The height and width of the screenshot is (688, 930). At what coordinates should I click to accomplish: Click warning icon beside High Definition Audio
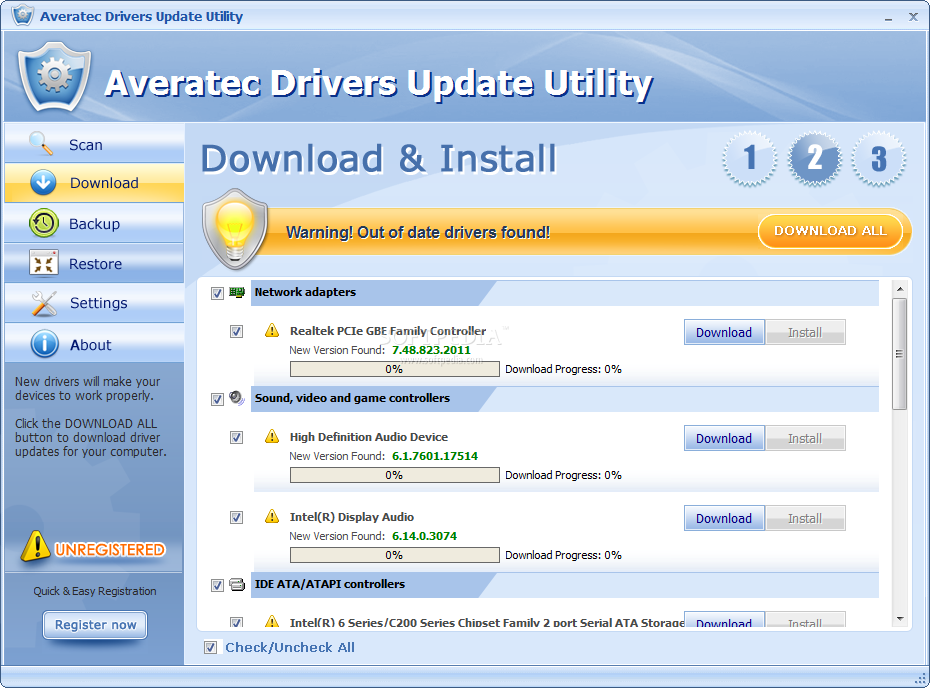(272, 437)
